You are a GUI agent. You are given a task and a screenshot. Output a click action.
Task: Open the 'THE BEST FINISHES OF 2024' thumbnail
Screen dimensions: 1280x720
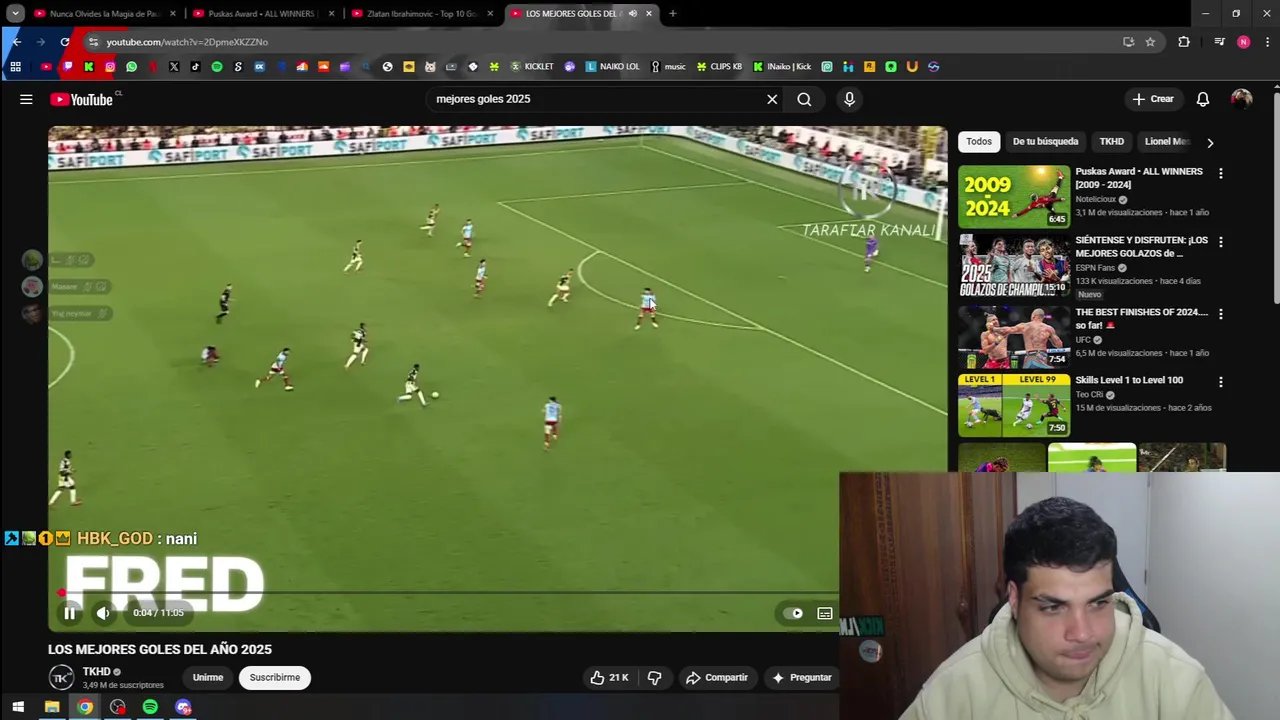(1014, 337)
